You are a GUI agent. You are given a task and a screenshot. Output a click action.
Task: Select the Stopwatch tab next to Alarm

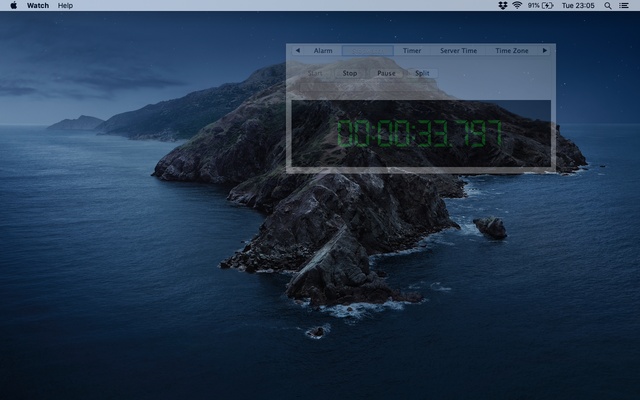(368, 51)
